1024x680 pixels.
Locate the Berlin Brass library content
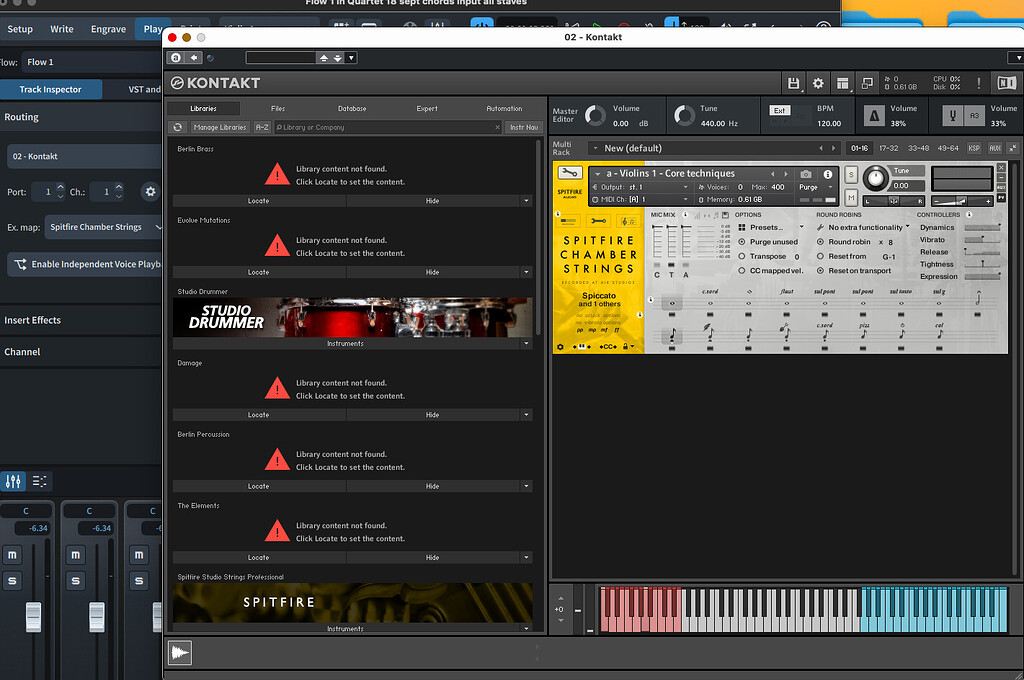tap(258, 201)
